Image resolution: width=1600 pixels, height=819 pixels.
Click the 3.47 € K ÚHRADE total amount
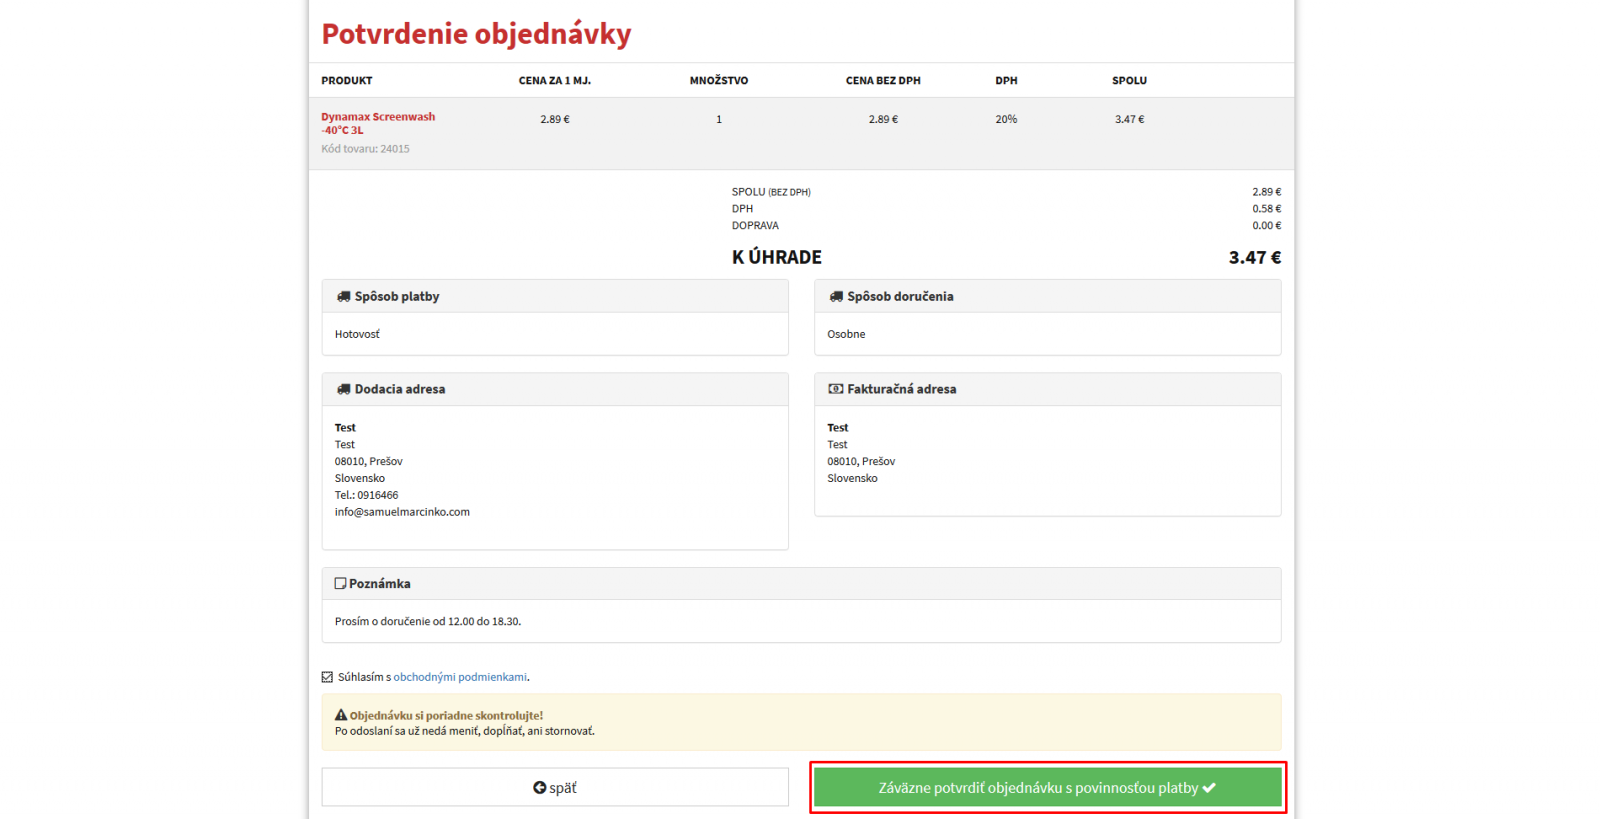click(1254, 258)
